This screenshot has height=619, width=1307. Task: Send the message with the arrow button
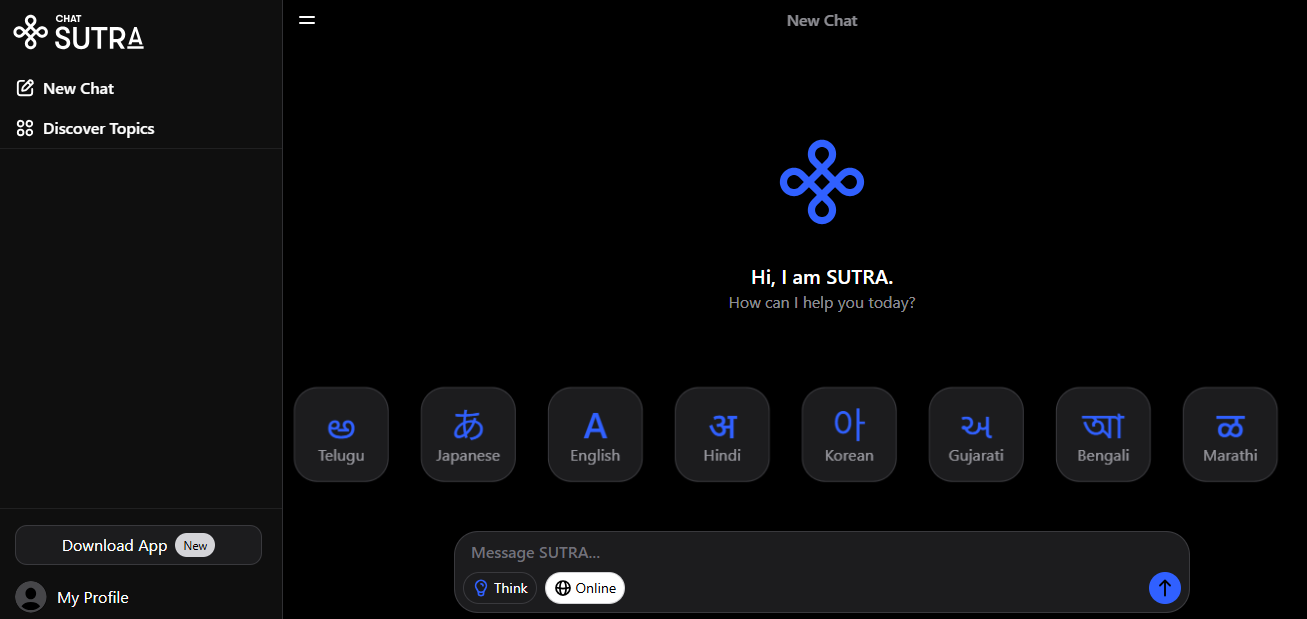pos(1165,588)
